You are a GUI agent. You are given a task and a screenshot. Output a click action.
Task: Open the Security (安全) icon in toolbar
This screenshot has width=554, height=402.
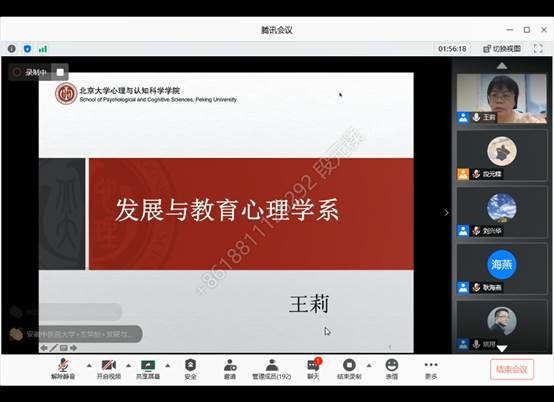pyautogui.click(x=190, y=369)
